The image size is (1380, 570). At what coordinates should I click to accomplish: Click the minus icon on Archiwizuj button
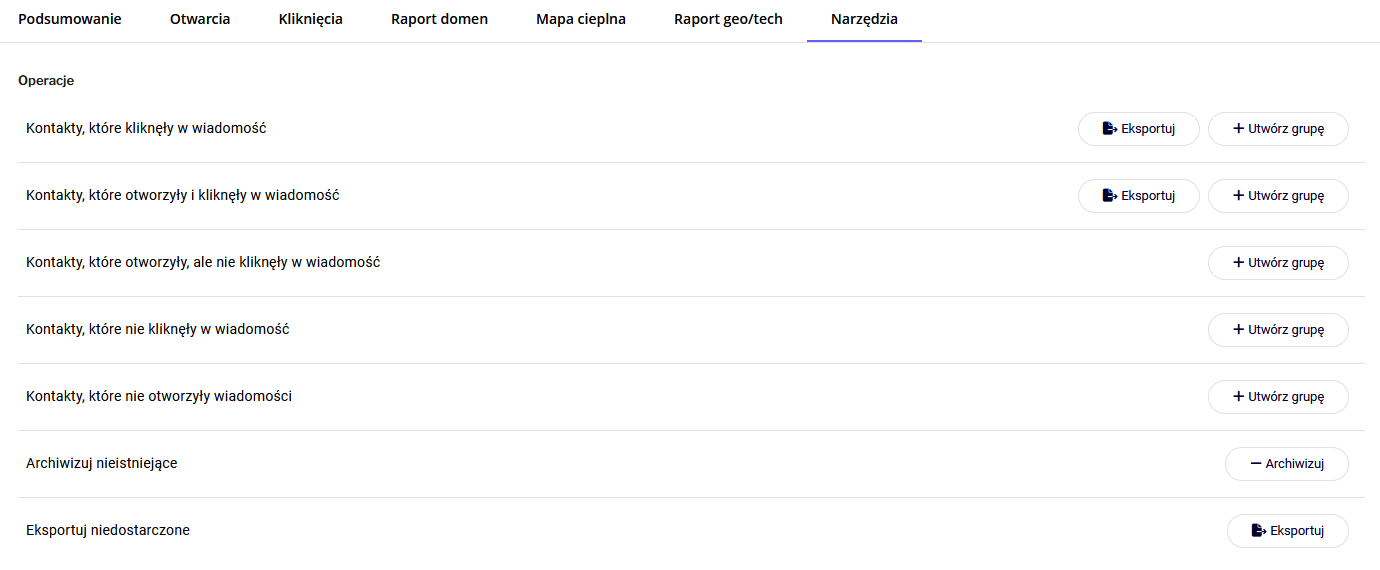click(1256, 464)
